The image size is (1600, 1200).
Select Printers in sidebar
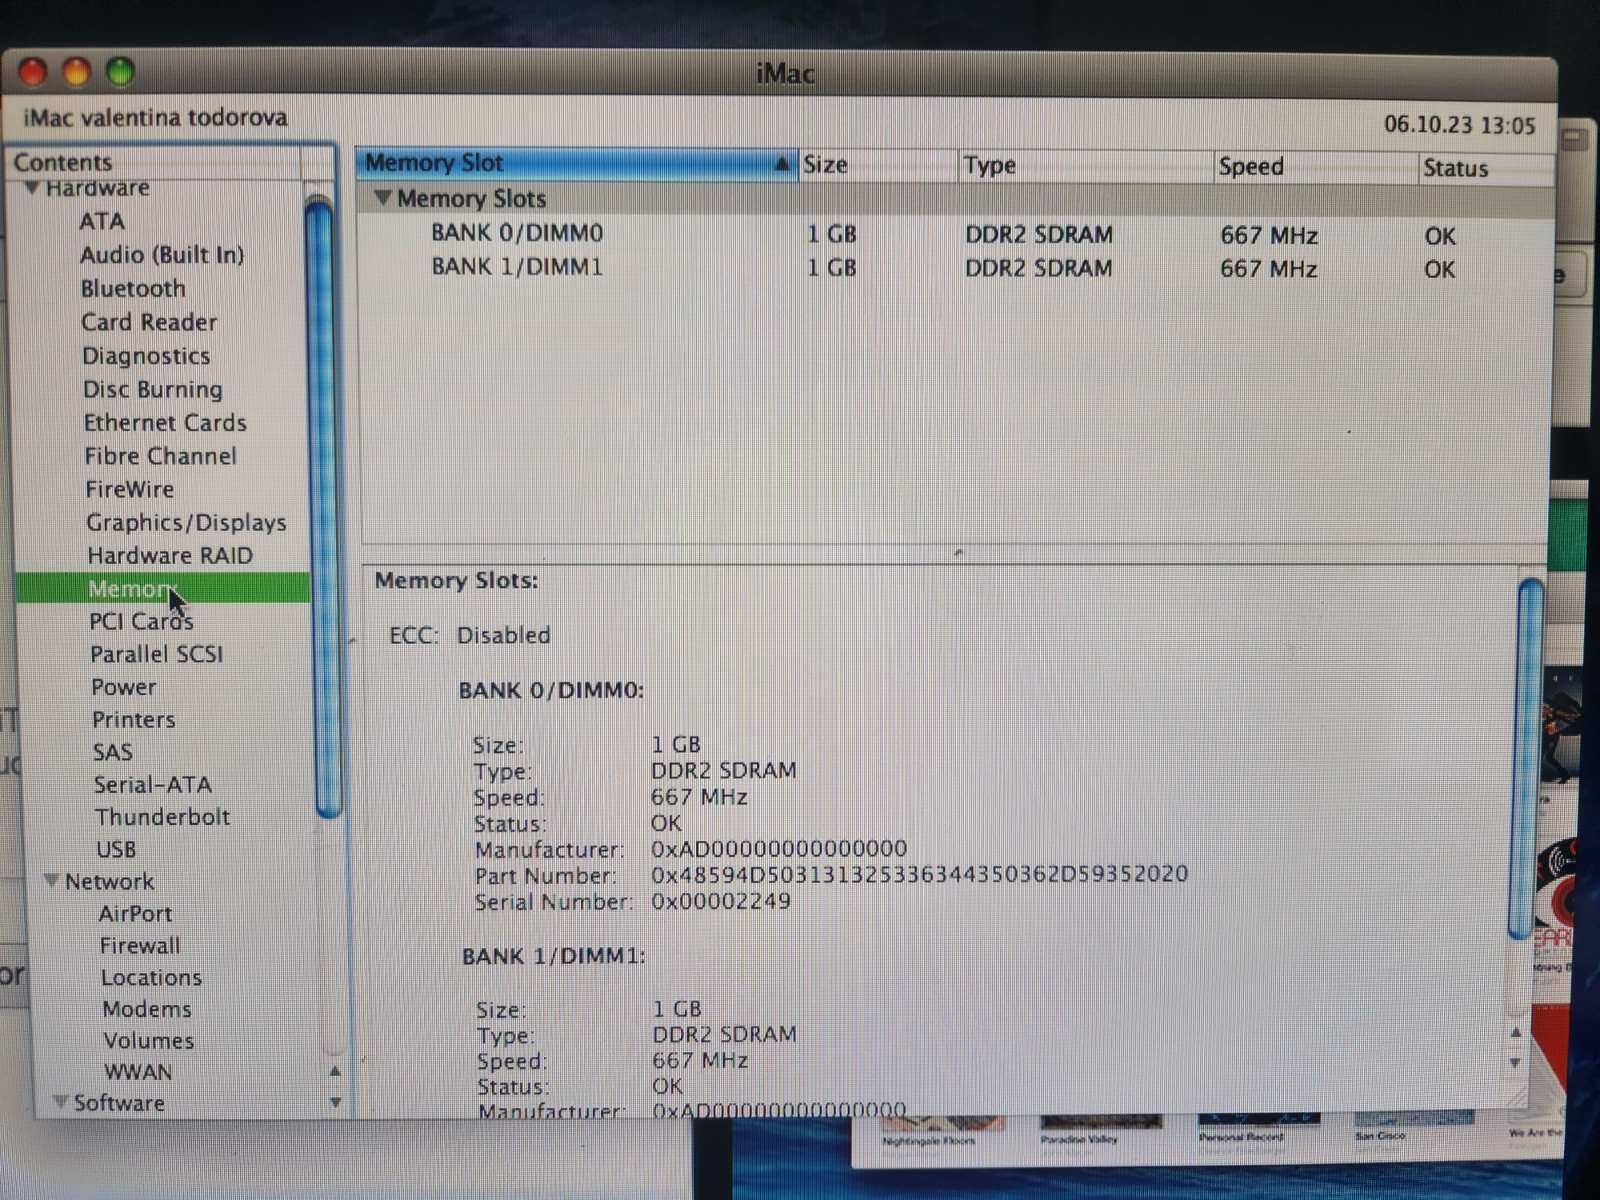[x=133, y=719]
